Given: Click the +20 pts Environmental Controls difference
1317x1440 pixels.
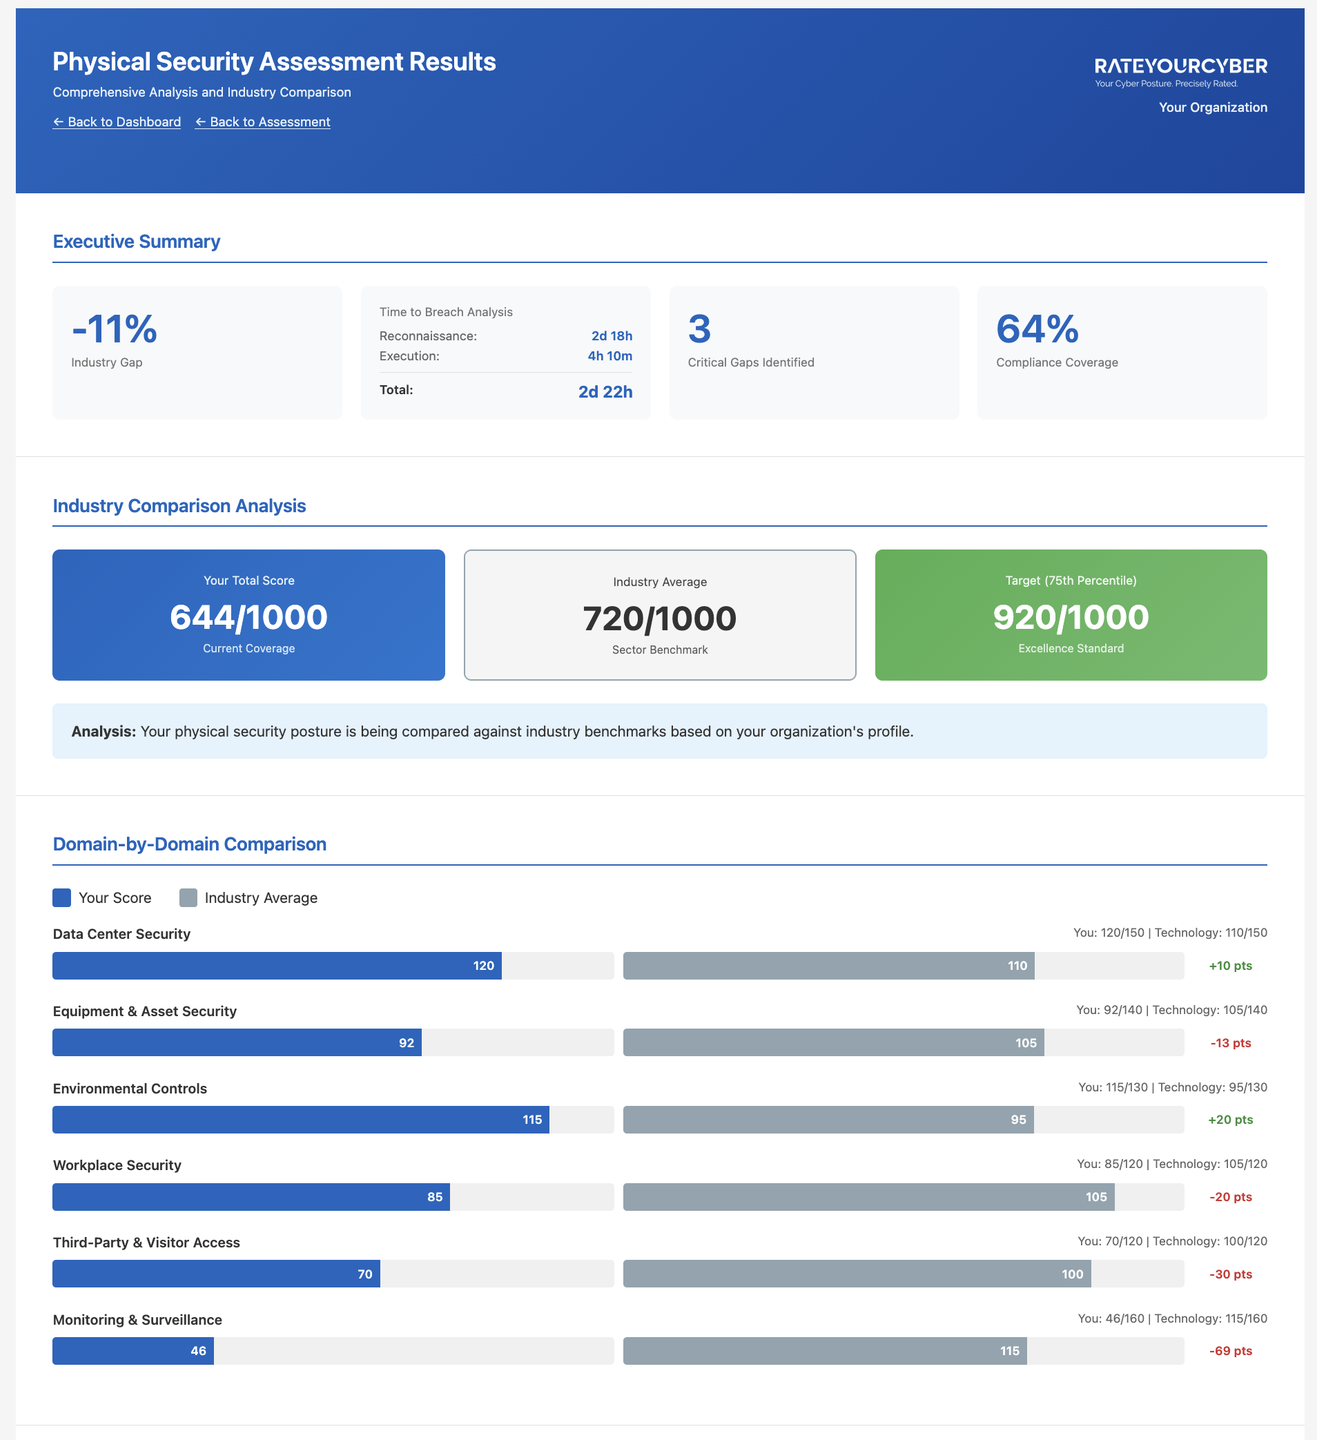Looking at the screenshot, I should 1230,1120.
